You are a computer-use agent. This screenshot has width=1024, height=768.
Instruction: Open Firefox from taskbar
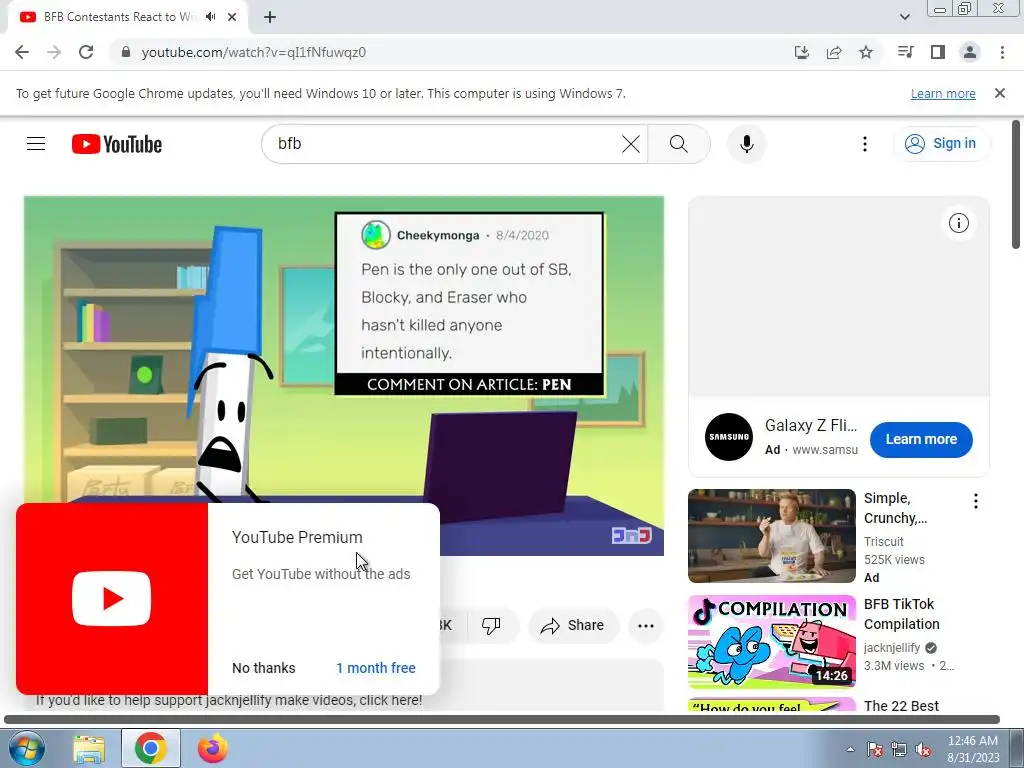coord(212,748)
